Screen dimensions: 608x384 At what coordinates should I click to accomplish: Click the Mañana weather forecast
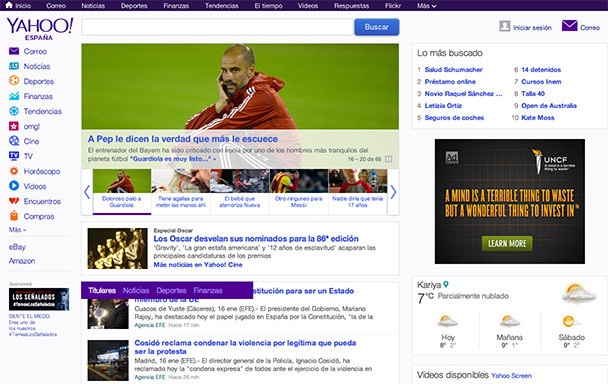tap(509, 332)
